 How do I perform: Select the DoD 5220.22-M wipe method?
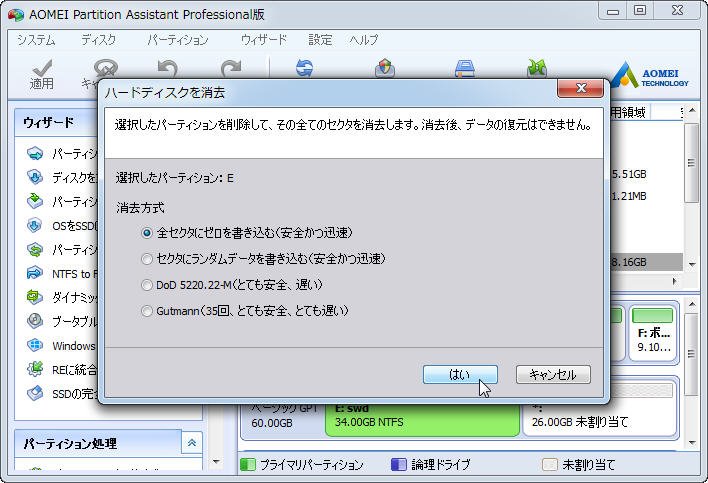(x=147, y=285)
